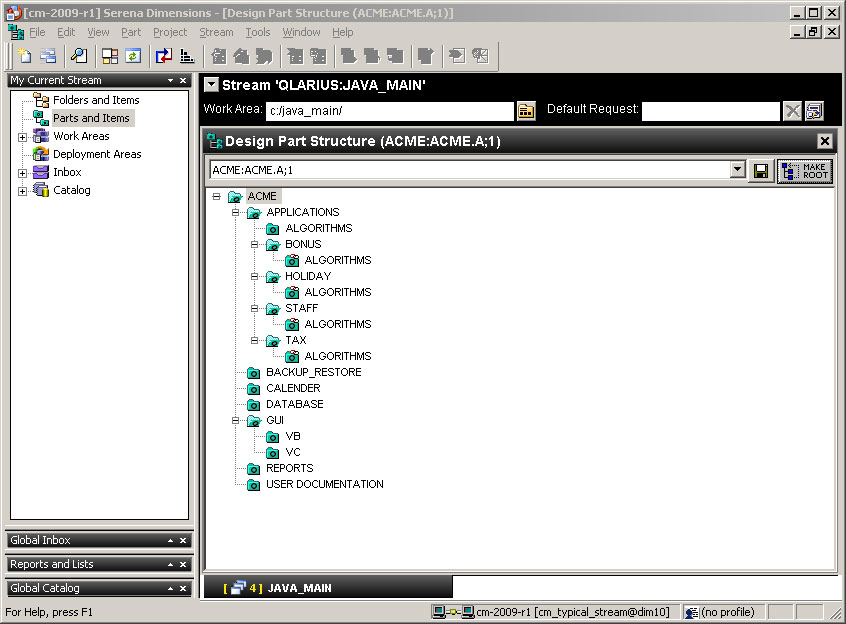Click the Work Areas tree icon
This screenshot has width=846, height=624.
(x=41, y=136)
